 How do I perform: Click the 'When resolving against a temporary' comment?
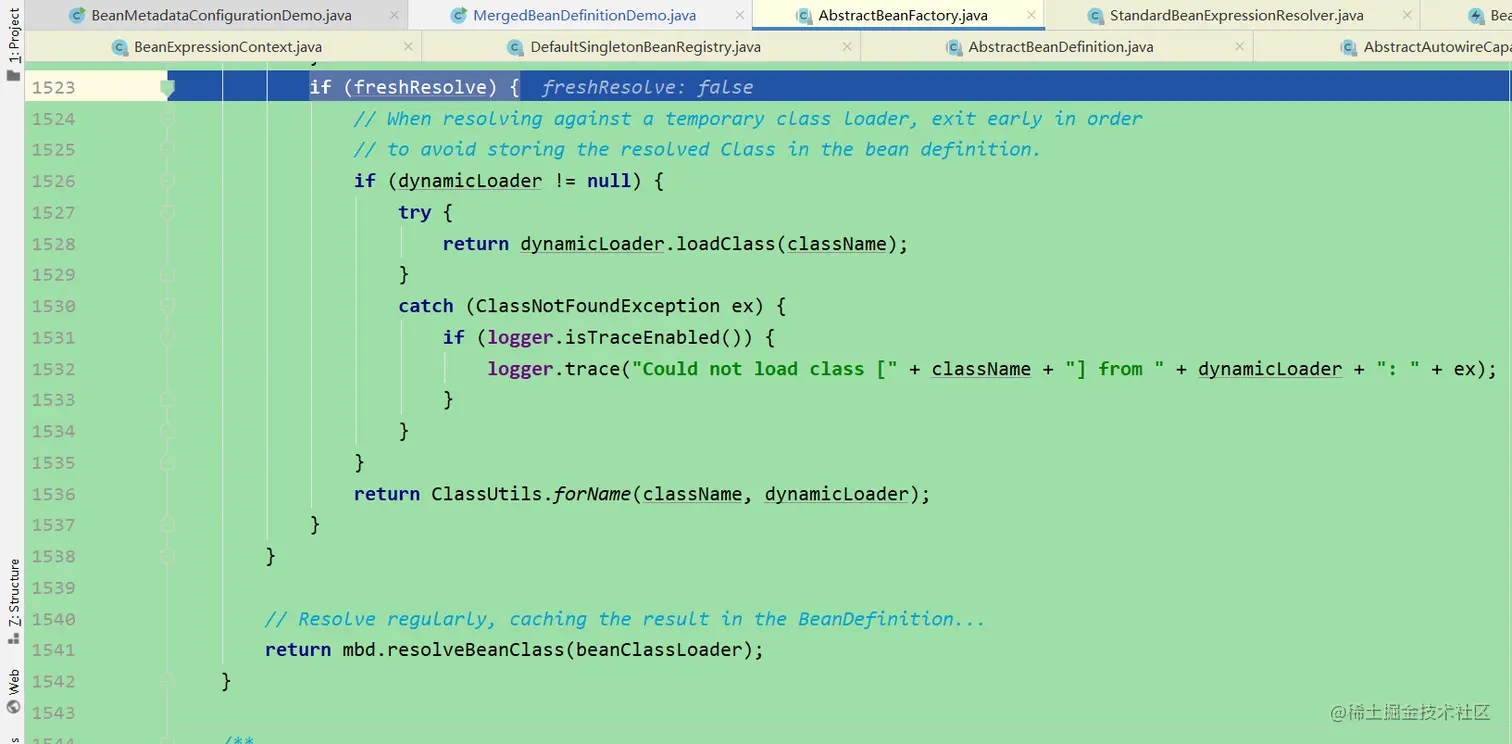pyautogui.click(x=748, y=119)
